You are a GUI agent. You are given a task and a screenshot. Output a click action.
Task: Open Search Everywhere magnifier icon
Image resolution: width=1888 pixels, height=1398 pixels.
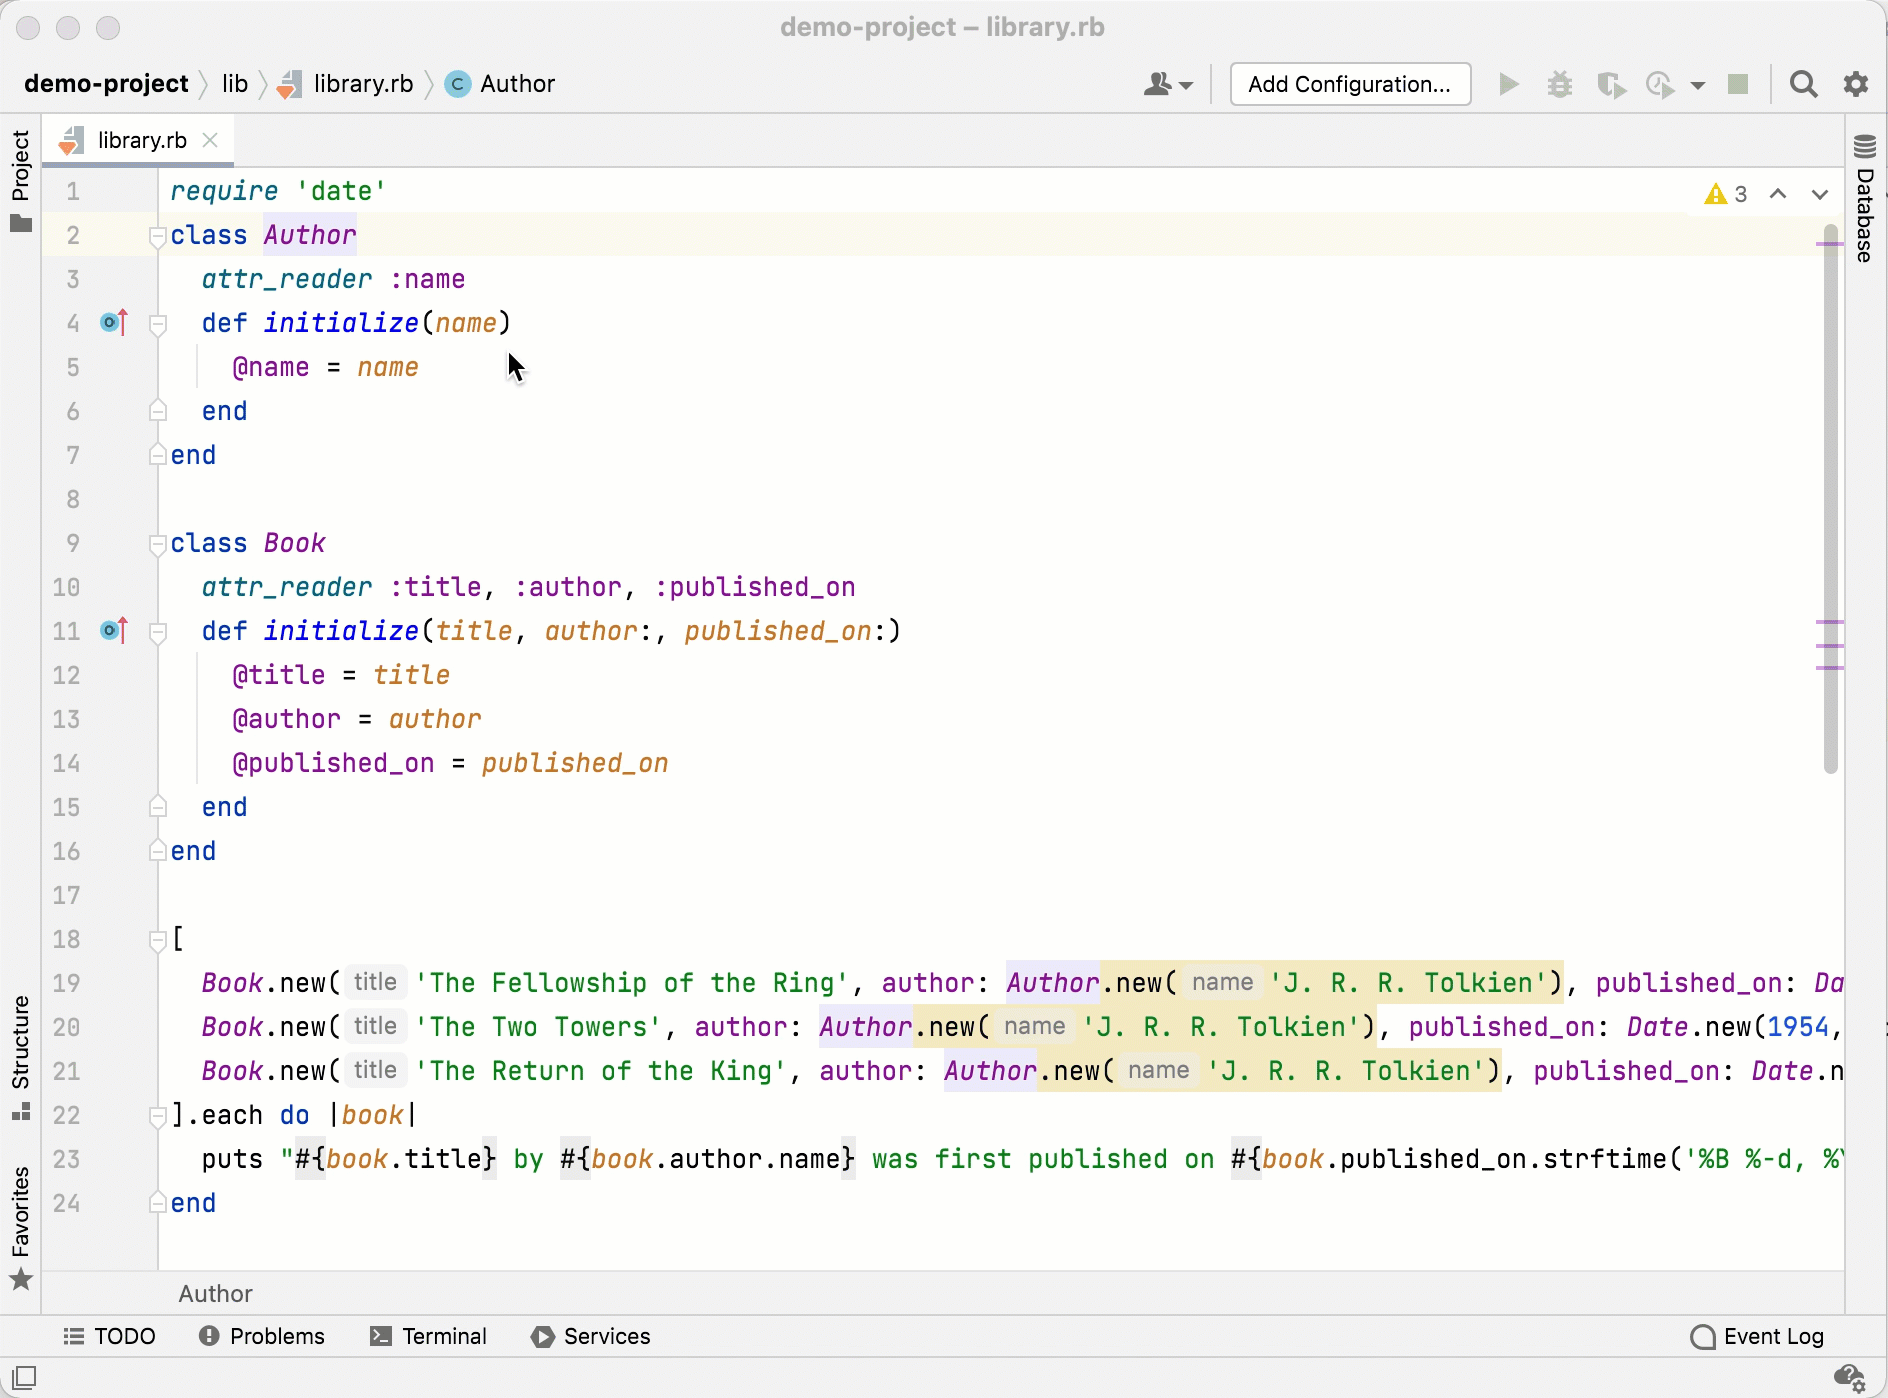[x=1803, y=84]
